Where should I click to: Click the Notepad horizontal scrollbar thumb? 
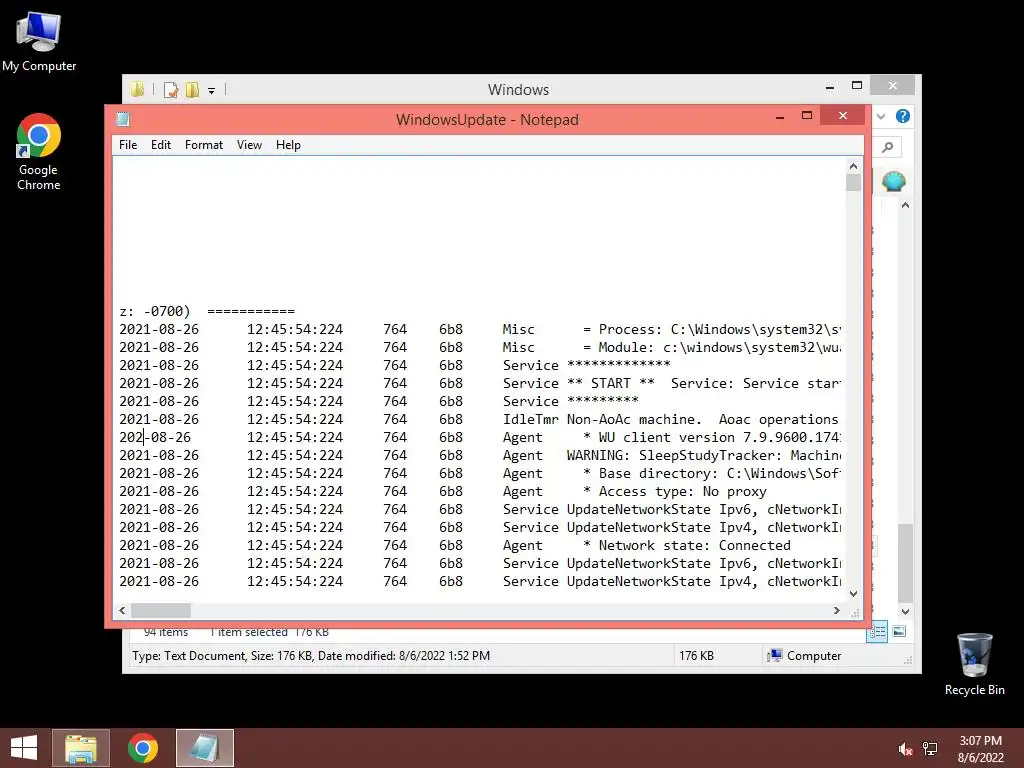(x=161, y=611)
